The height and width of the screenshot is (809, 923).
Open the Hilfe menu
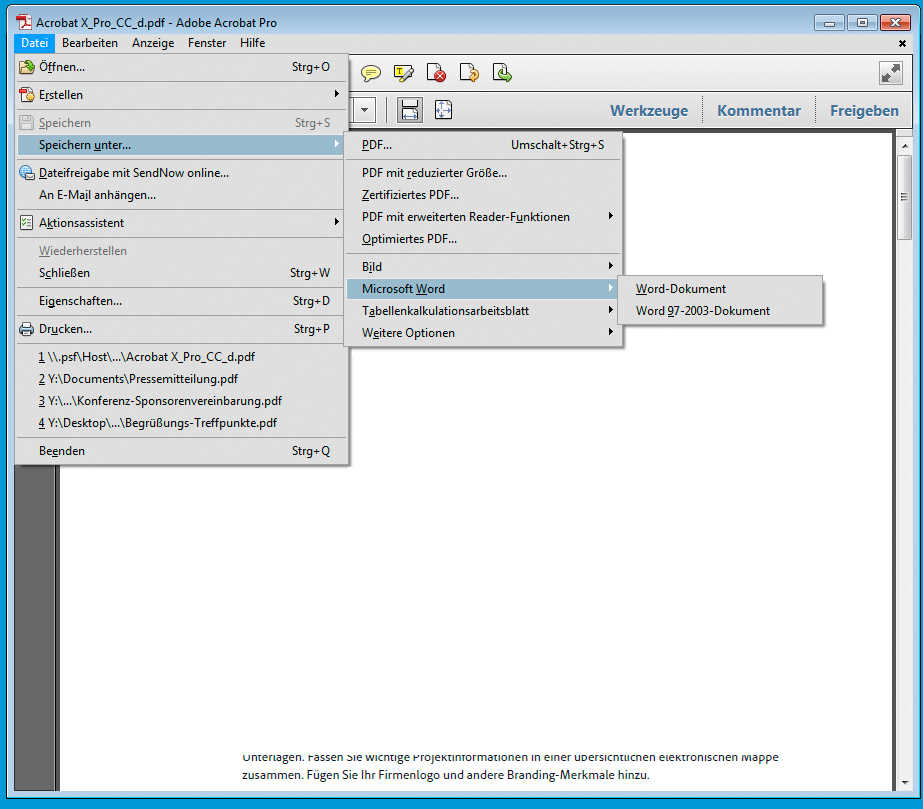pos(253,43)
